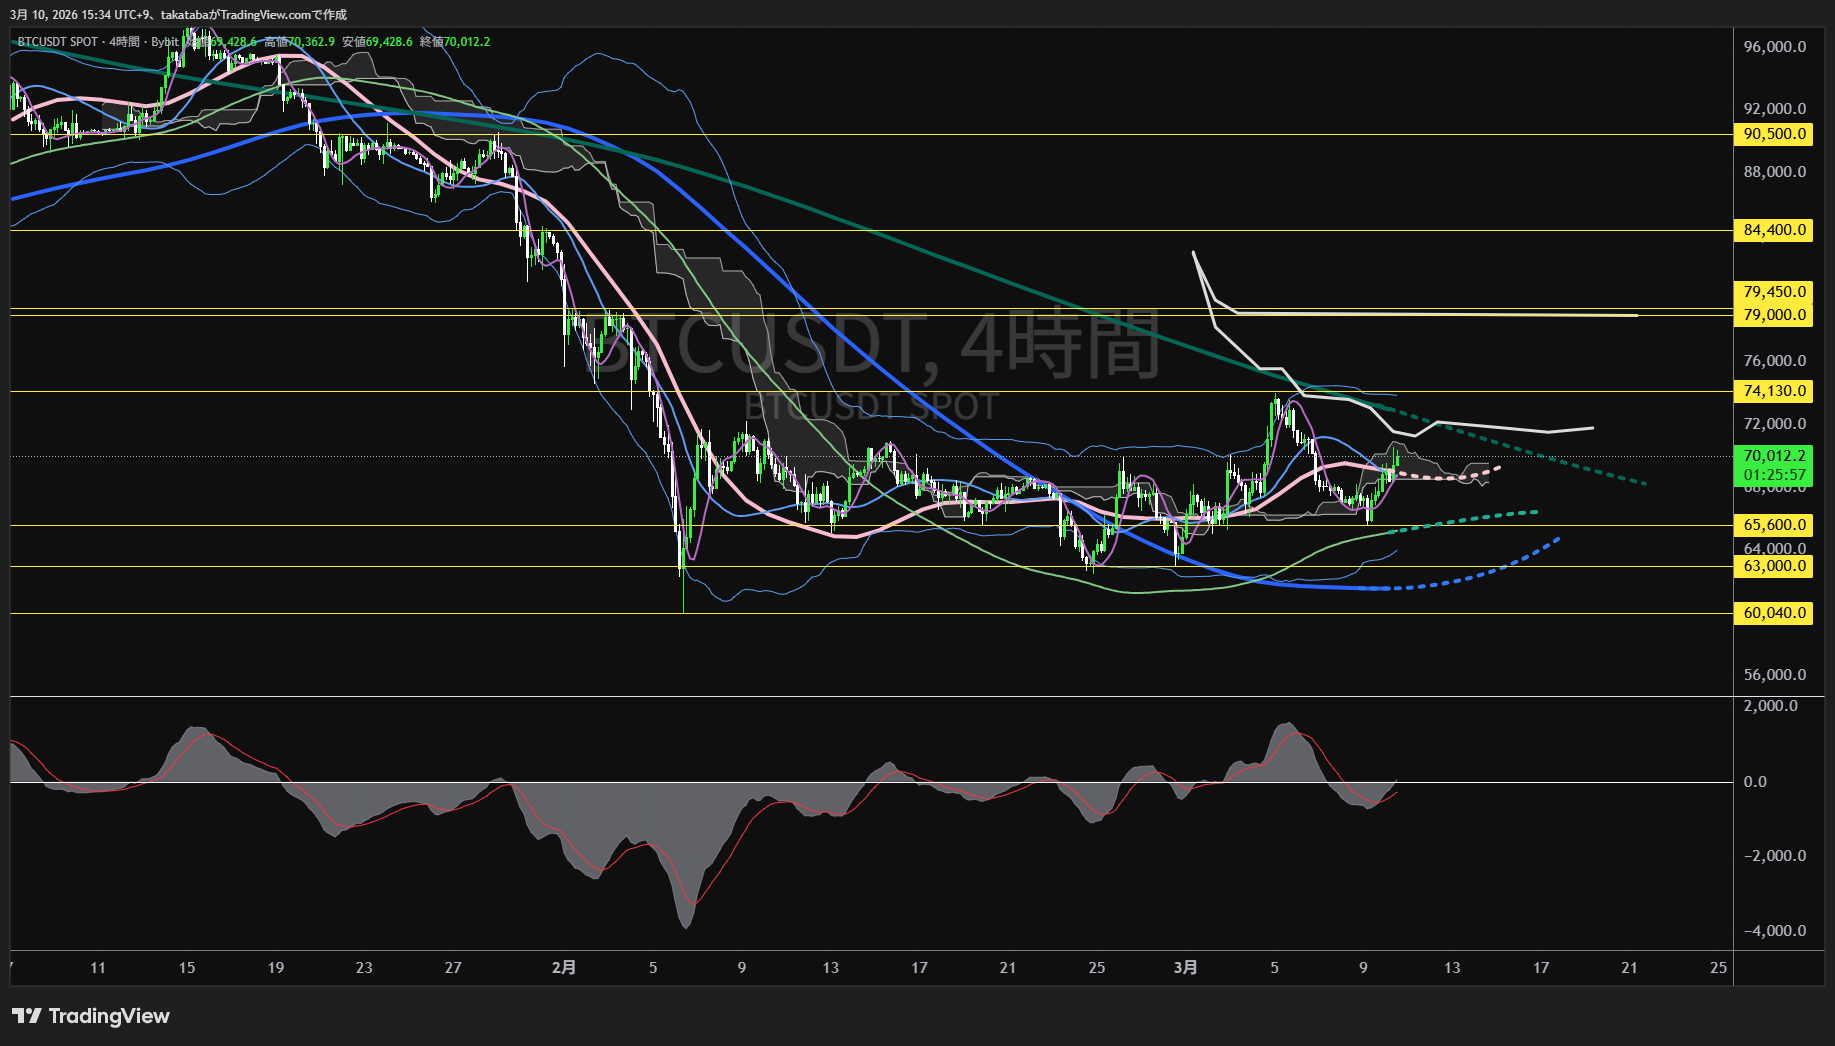This screenshot has width=1835, height=1046.
Task: Click the 60,040.0 price level label
Action: 1773,613
